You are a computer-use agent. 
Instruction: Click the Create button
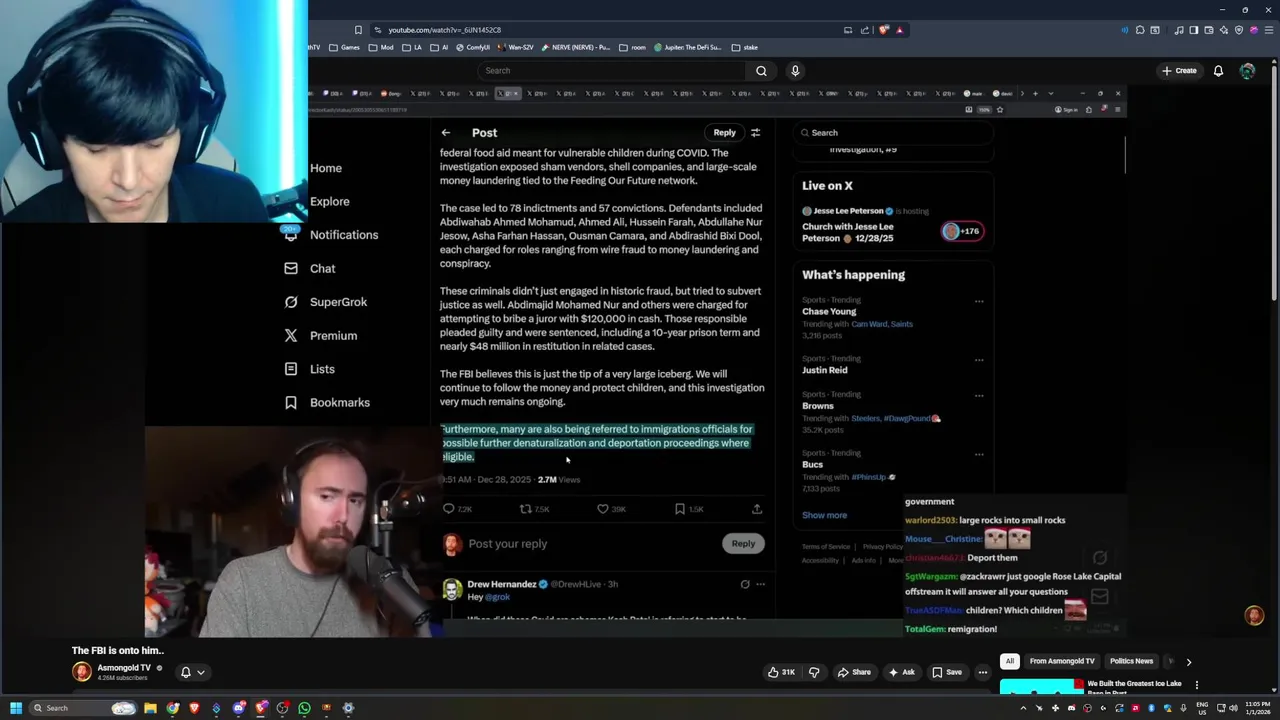click(1179, 71)
